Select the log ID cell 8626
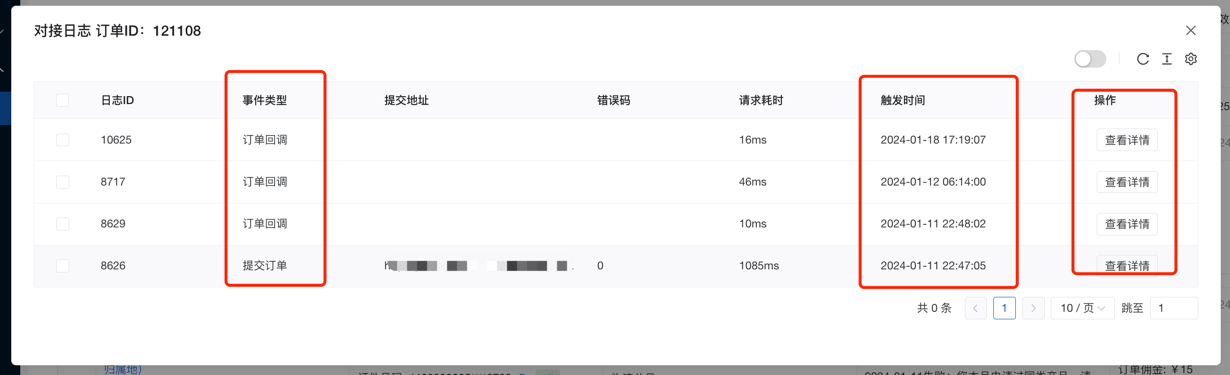Image resolution: width=1230 pixels, height=375 pixels. click(x=113, y=266)
